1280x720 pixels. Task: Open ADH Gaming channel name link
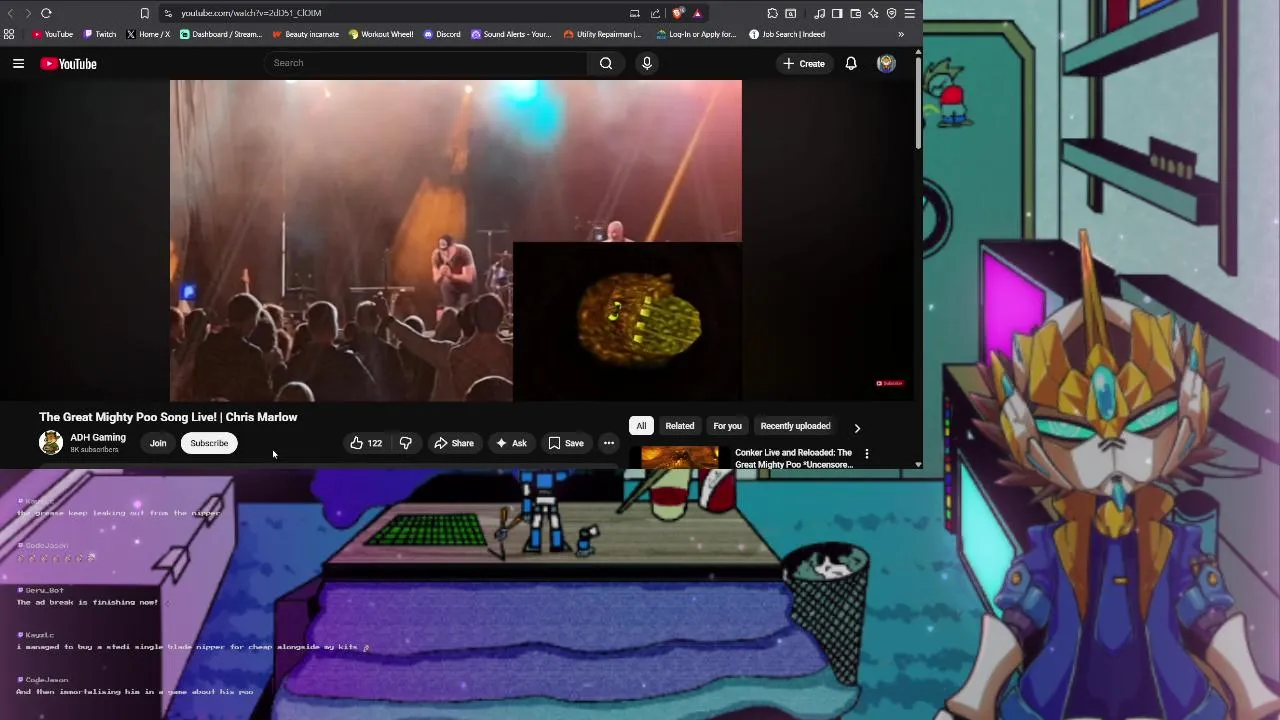pos(98,437)
